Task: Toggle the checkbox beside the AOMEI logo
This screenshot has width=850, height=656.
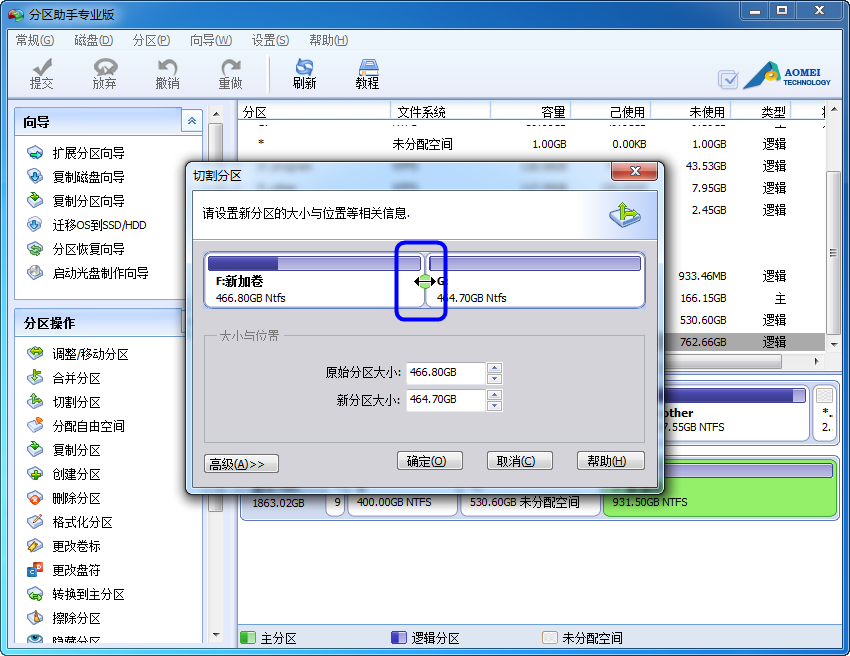Action: tap(726, 76)
